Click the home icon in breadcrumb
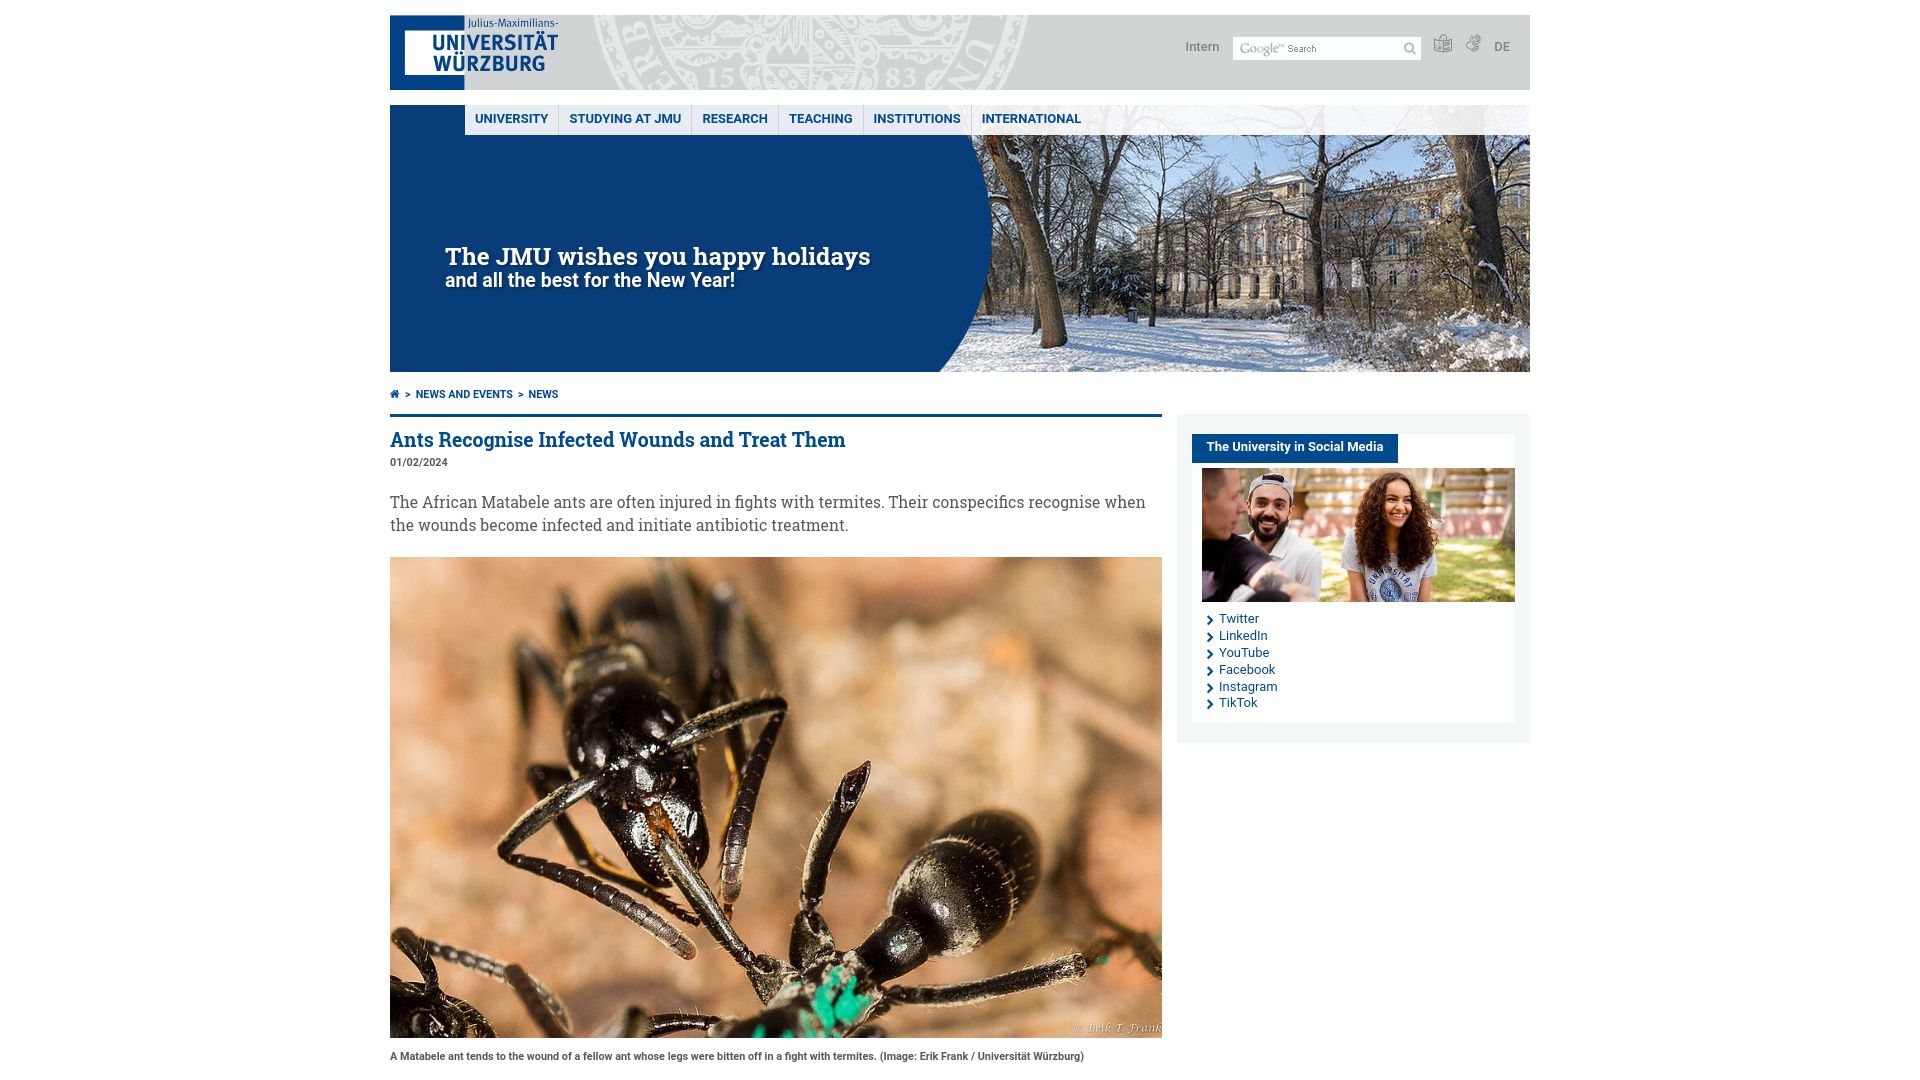 pyautogui.click(x=395, y=394)
